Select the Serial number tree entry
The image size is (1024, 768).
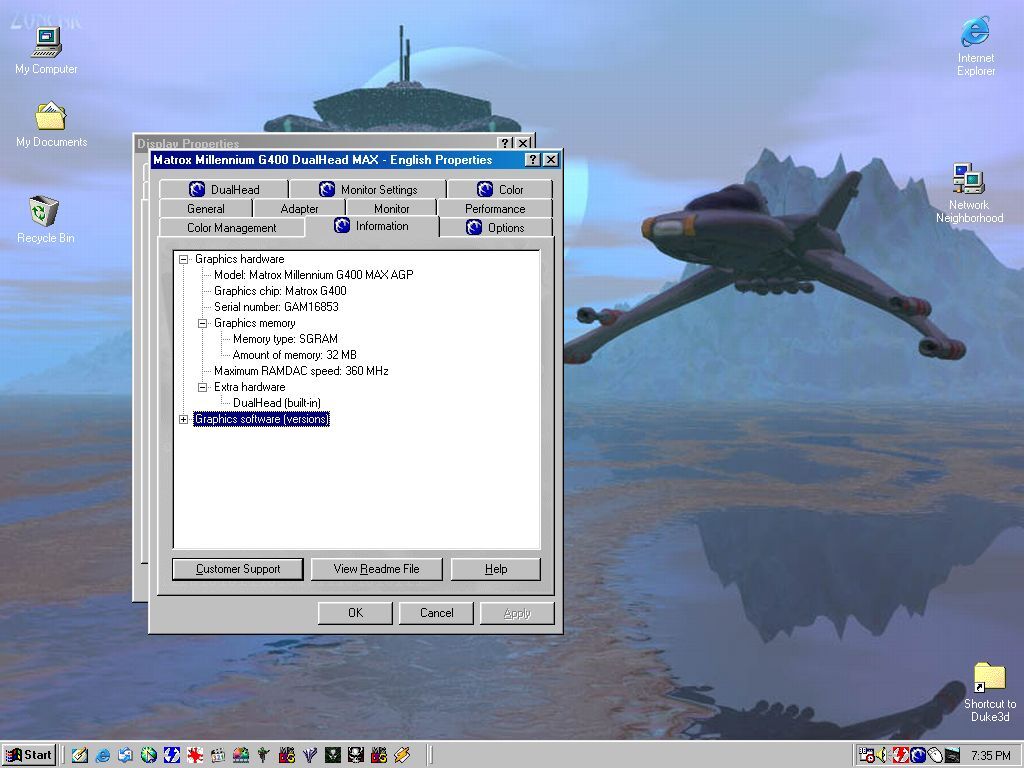click(x=276, y=307)
